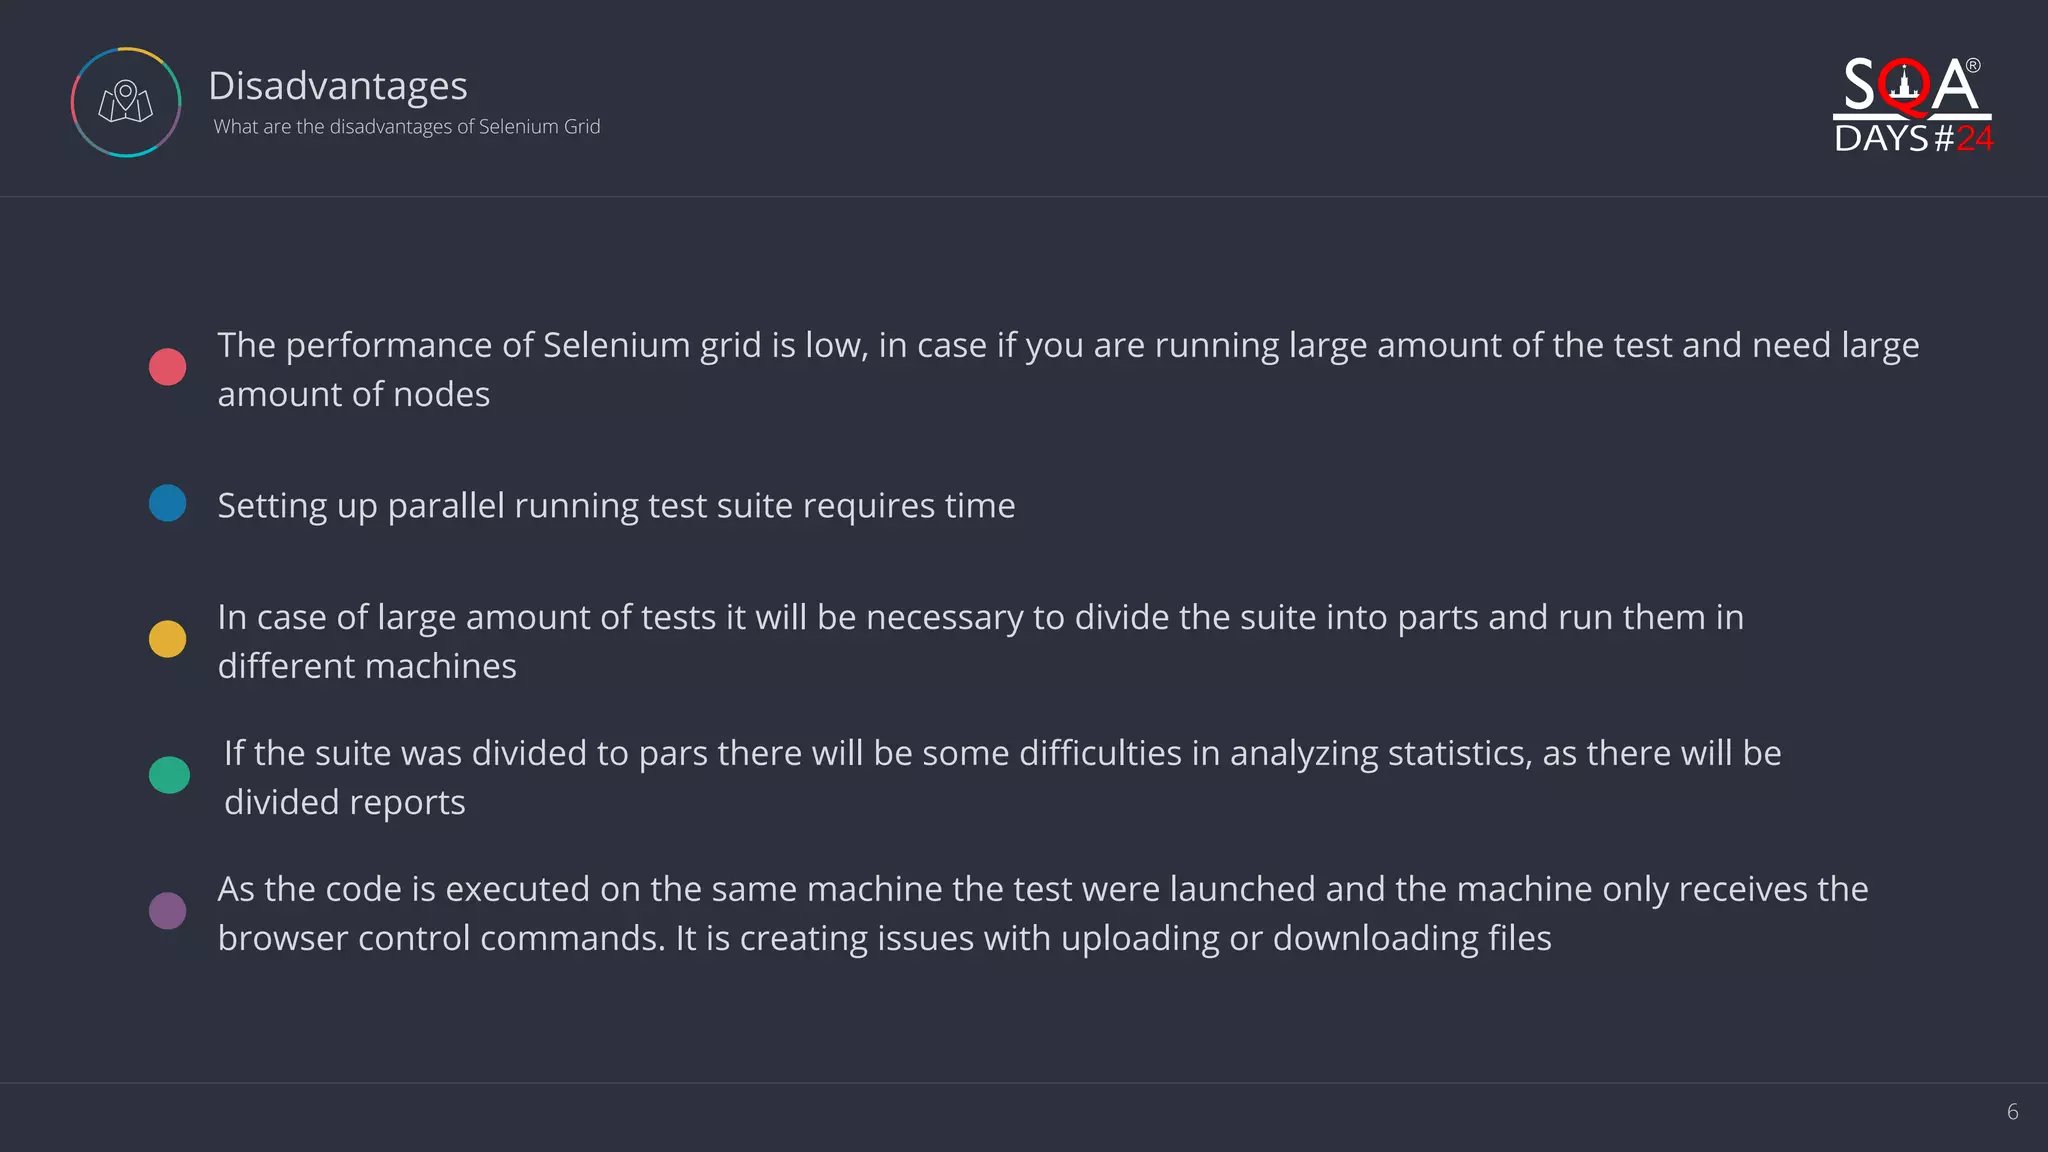The width and height of the screenshot is (2048, 1152).
Task: Click the registered trademark symbol on logo
Action: pyautogui.click(x=1973, y=66)
